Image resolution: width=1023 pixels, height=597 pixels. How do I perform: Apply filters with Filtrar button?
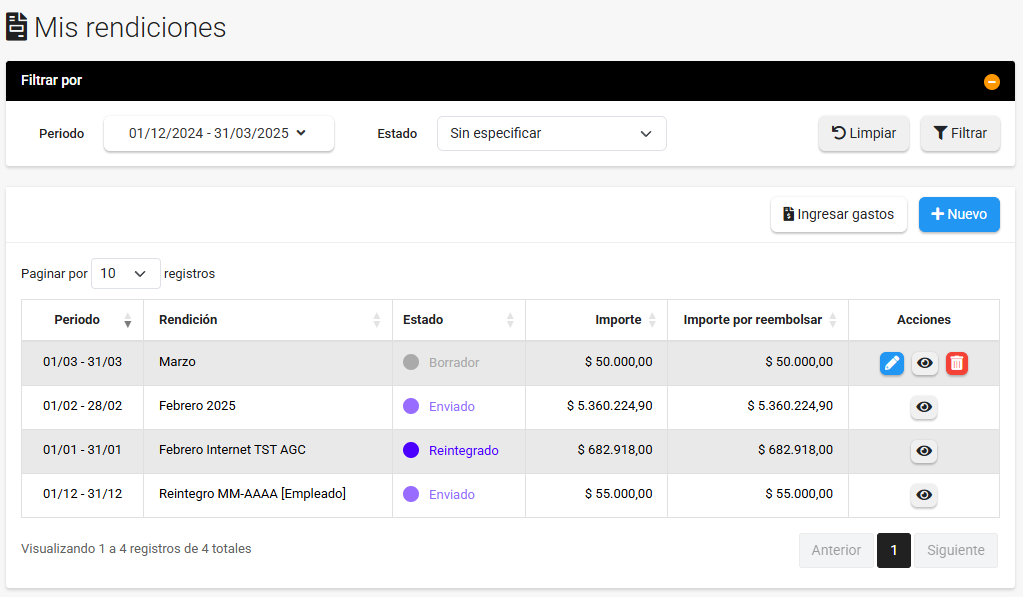pyautogui.click(x=960, y=133)
